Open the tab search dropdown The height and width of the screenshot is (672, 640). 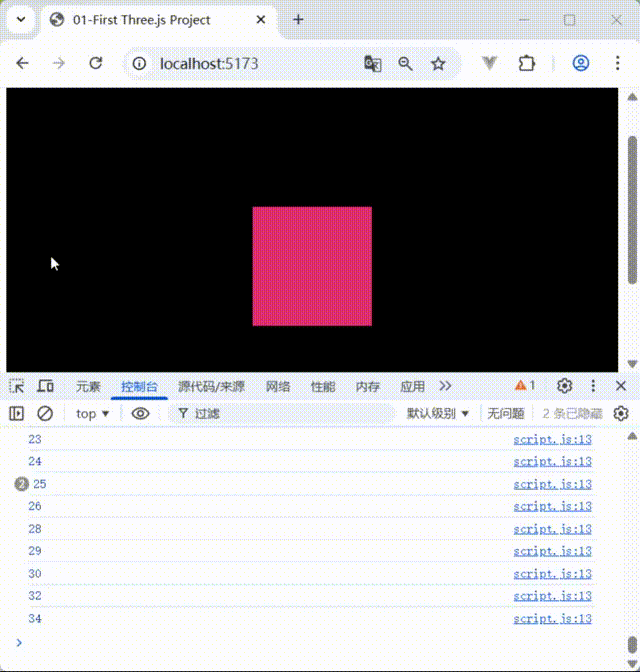click(21, 20)
